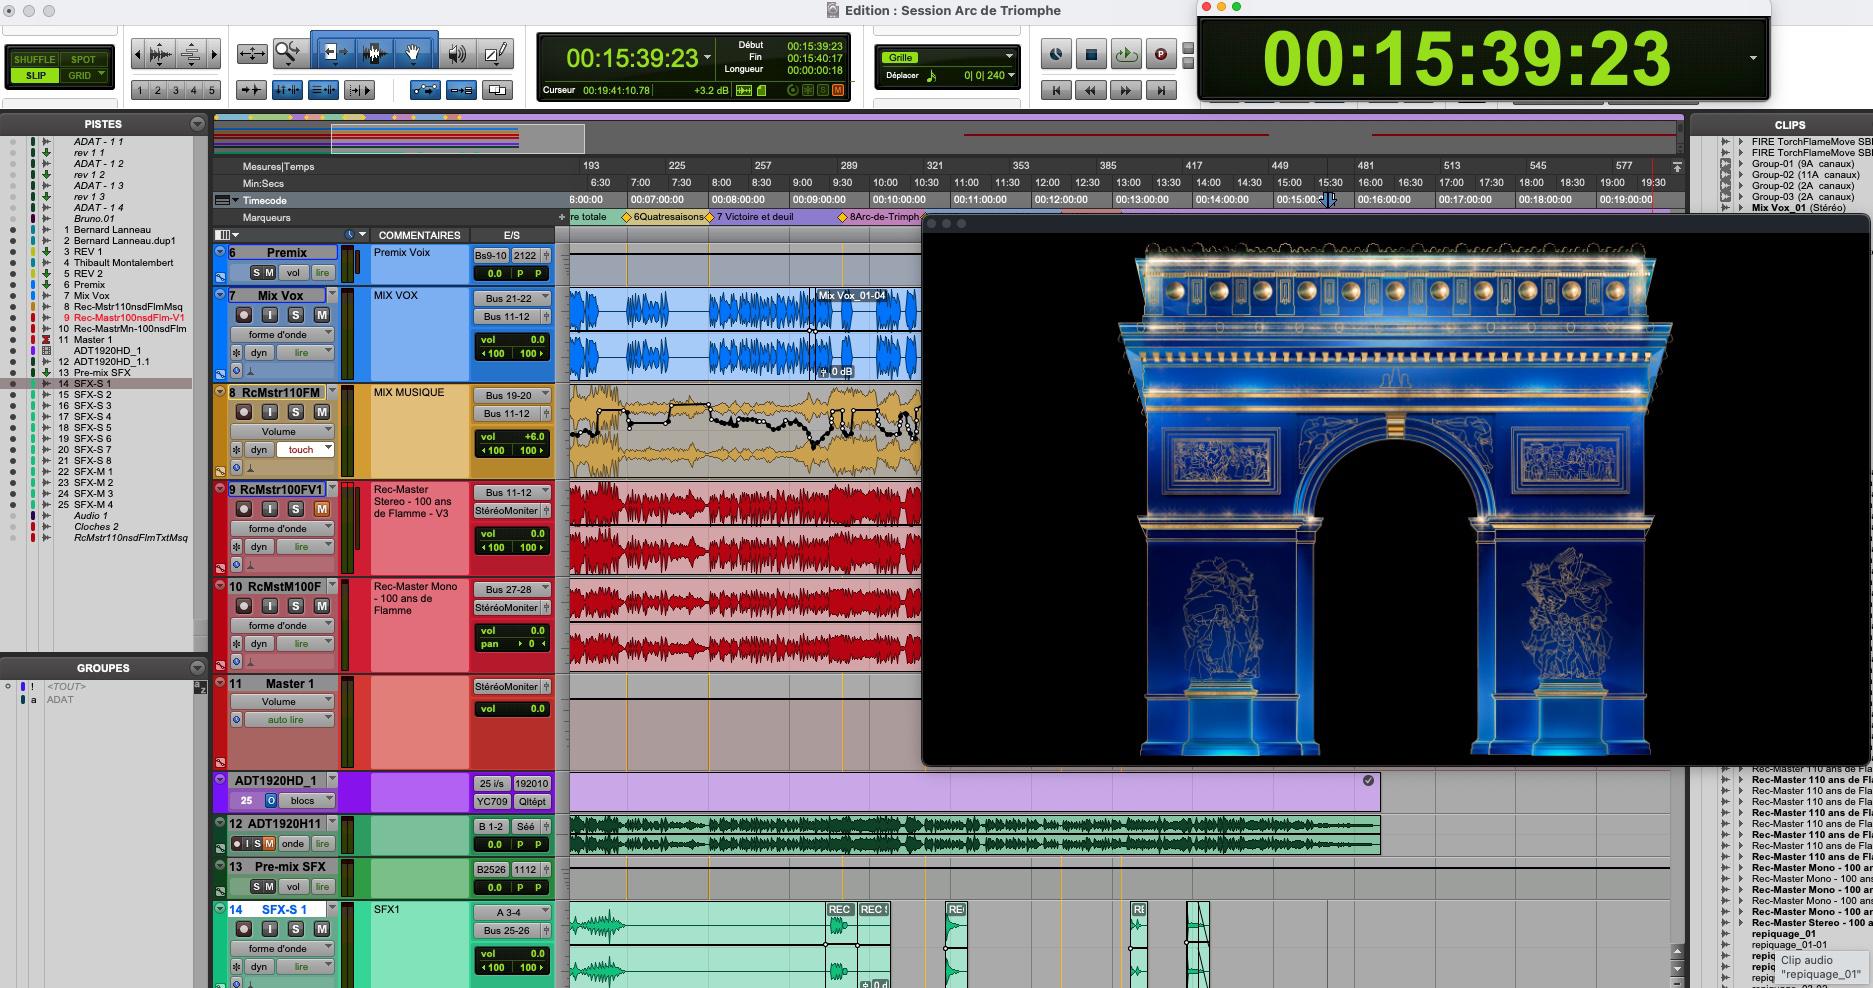Open the PISTES panel menu arrow
Screen dimensions: 1873x988
[197, 124]
